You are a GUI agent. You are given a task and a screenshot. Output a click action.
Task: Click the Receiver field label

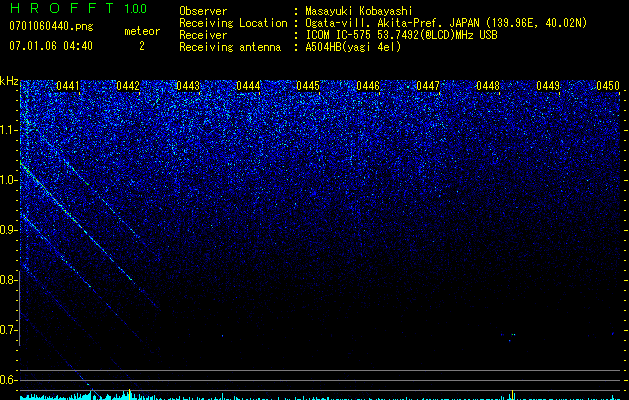(203, 35)
